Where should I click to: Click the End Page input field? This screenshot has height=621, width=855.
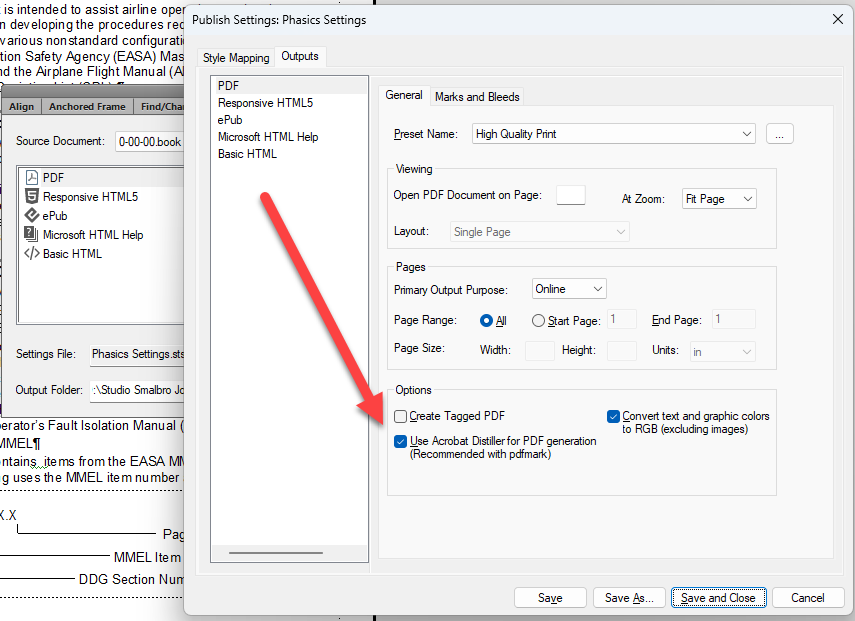pos(733,319)
